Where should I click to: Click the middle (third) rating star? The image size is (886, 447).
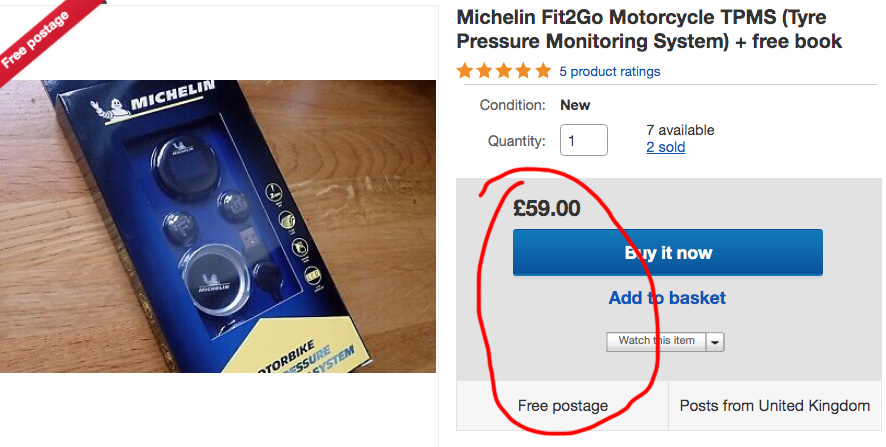[x=504, y=71]
